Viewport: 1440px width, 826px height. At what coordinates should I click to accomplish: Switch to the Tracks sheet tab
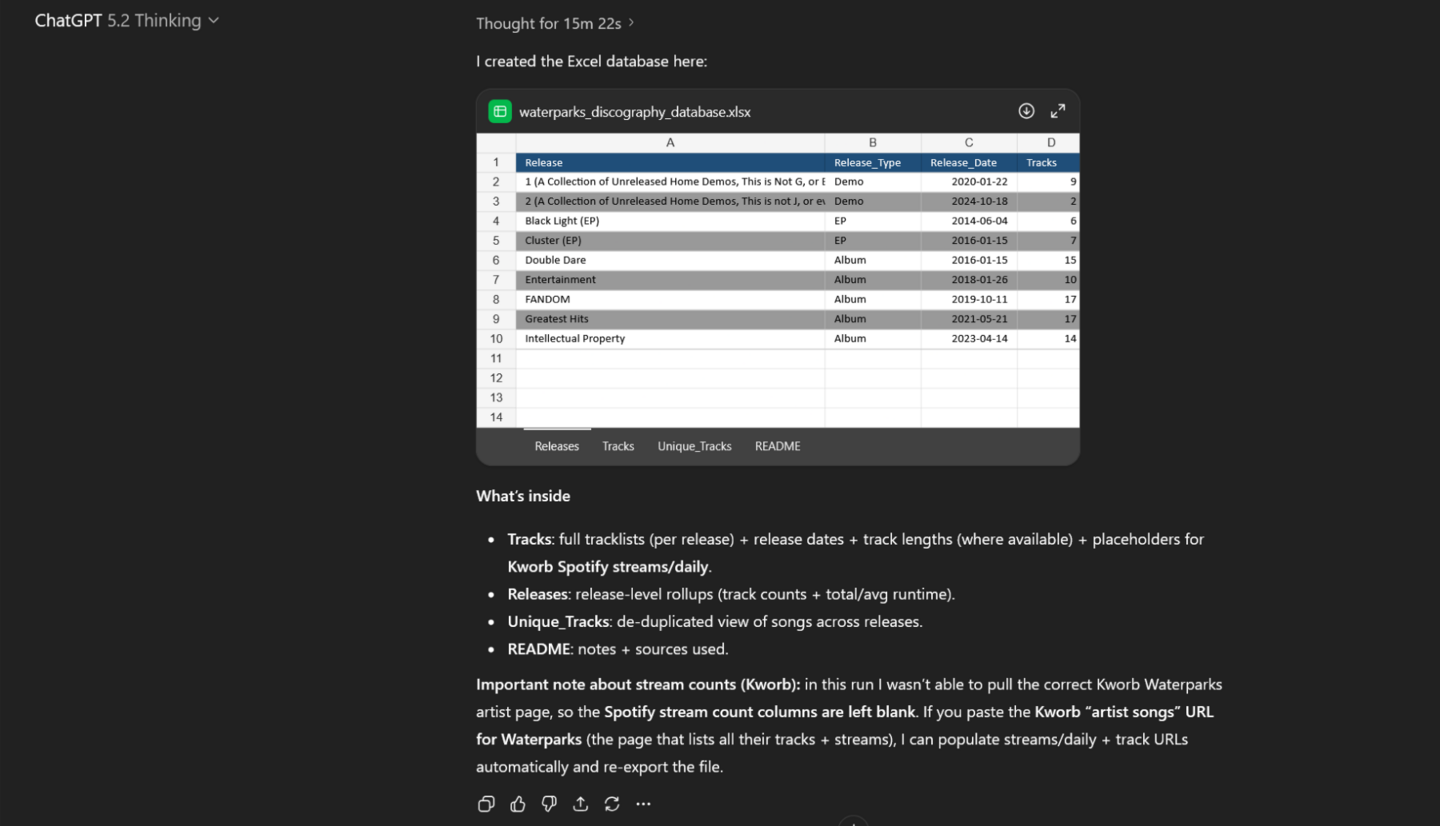618,446
